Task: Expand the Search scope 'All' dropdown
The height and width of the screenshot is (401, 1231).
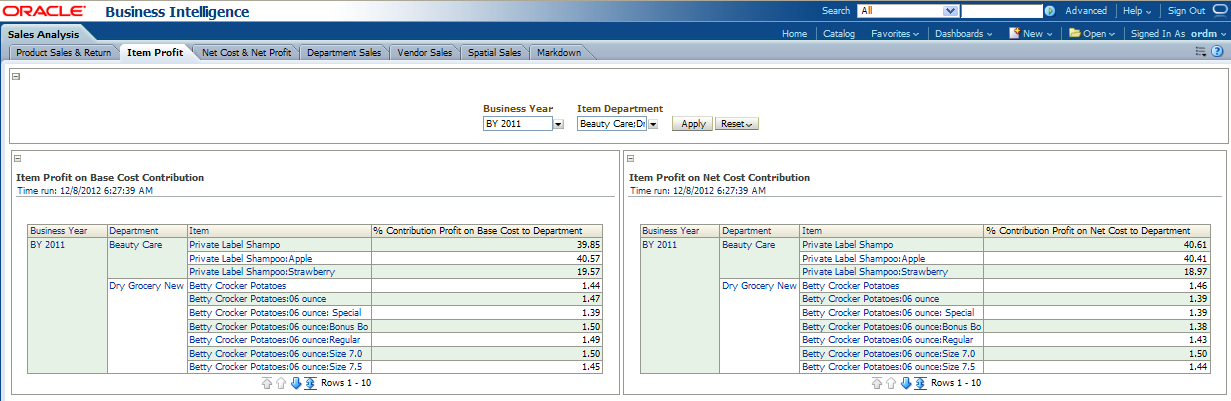Action: point(950,11)
